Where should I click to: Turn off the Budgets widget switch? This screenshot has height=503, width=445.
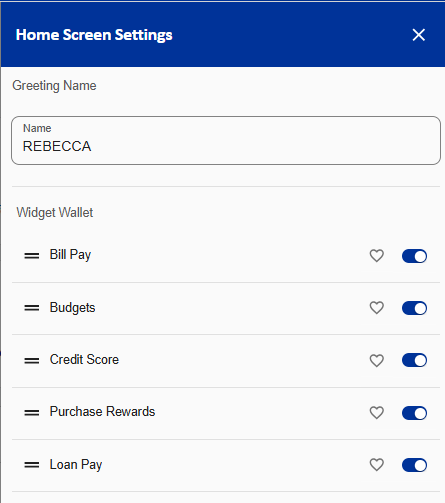pyautogui.click(x=414, y=308)
